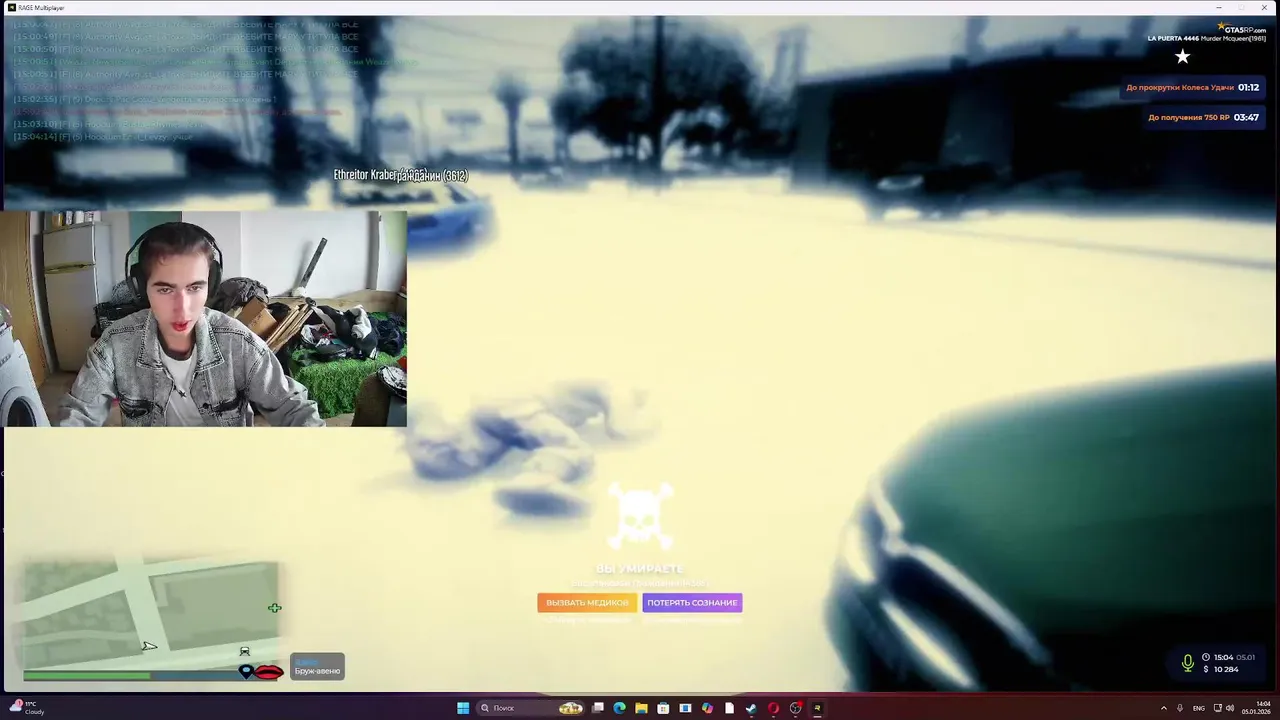This screenshot has height=720, width=1280.
Task: Switch the ENG input language indicator
Action: 1199,708
